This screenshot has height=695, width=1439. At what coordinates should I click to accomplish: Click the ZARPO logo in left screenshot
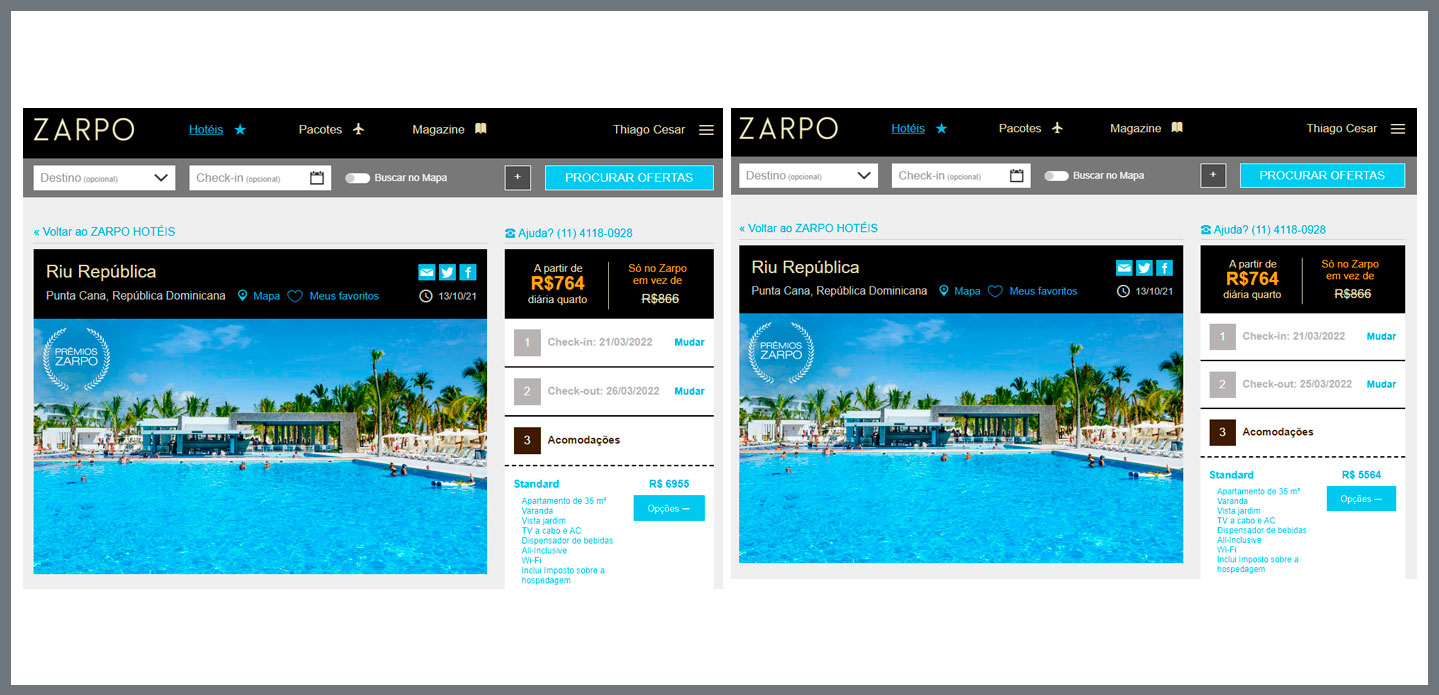84,129
